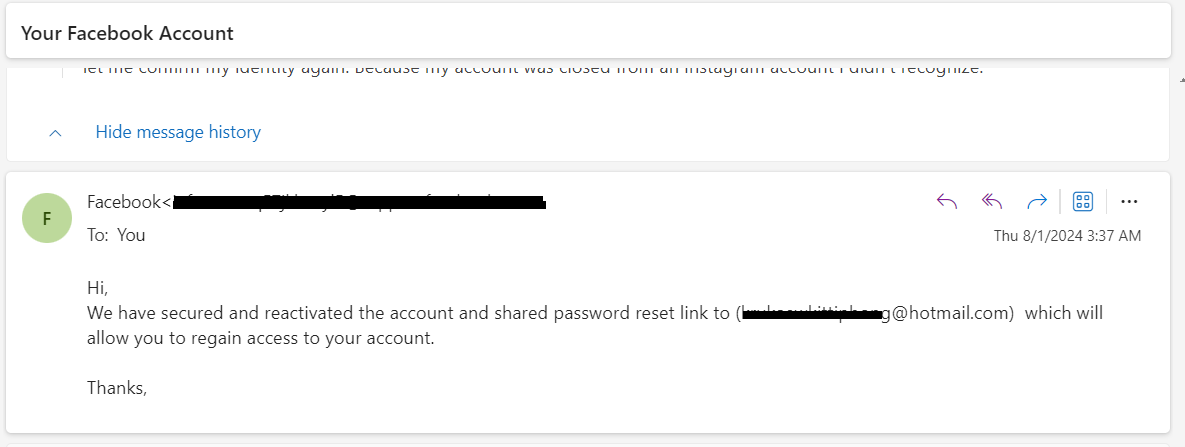Select the recipient name You
Viewport: 1185px width, 447px height.
point(131,235)
